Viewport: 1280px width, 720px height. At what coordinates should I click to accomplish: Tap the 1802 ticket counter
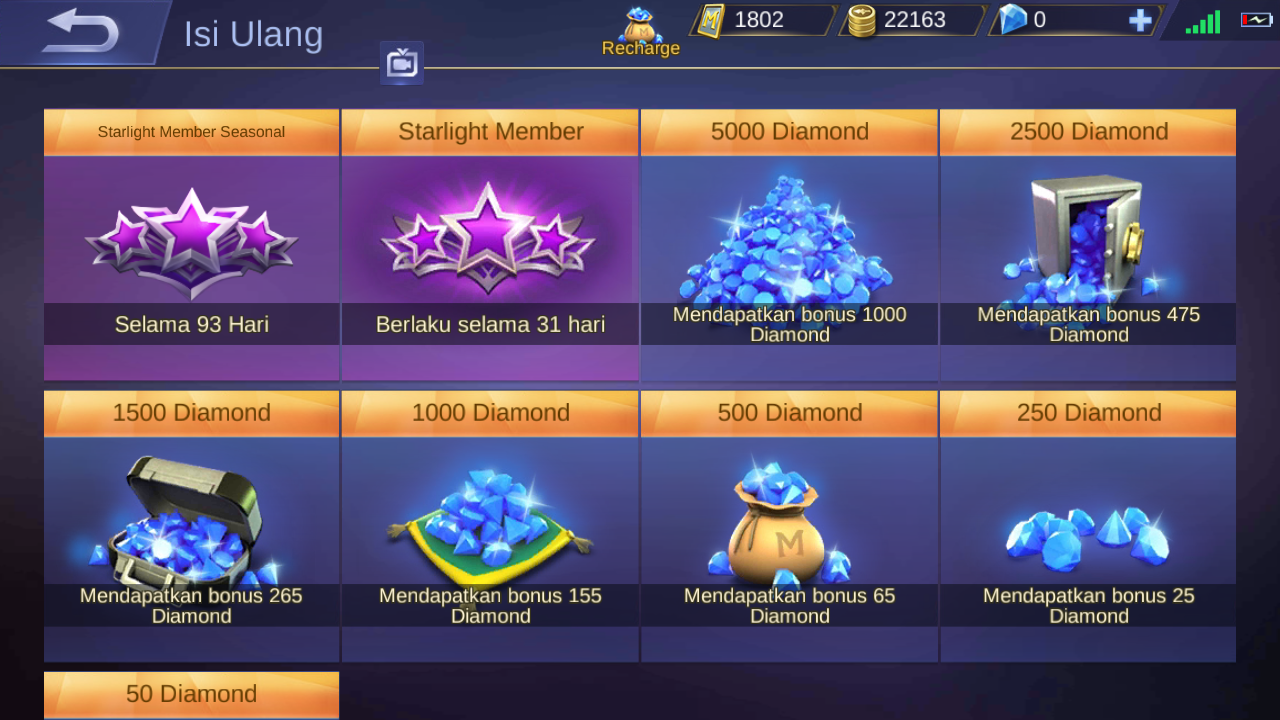coord(759,20)
